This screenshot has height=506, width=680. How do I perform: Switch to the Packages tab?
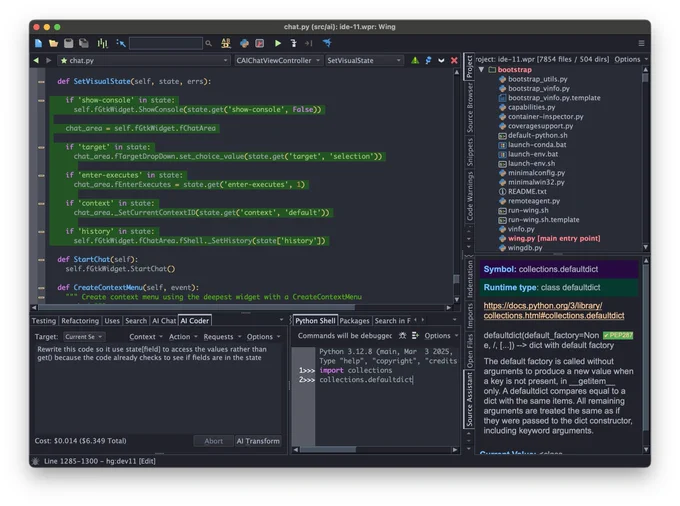click(x=354, y=320)
